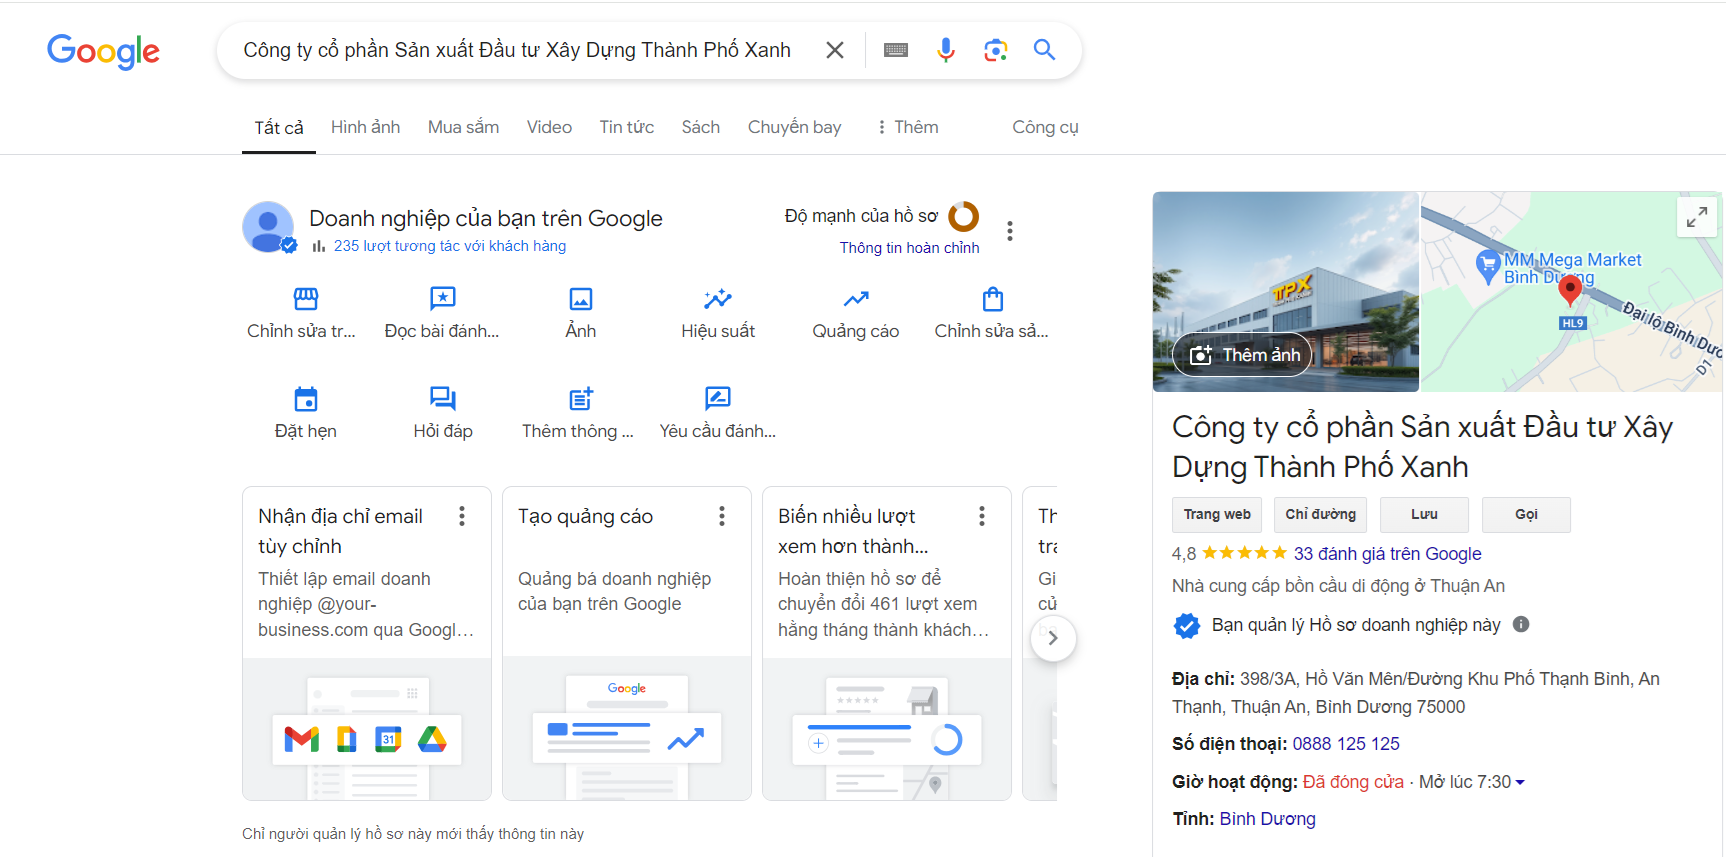Viewport: 1726px width, 857px height.
Task: Switch to the Hình ảnh tab
Action: (x=365, y=127)
